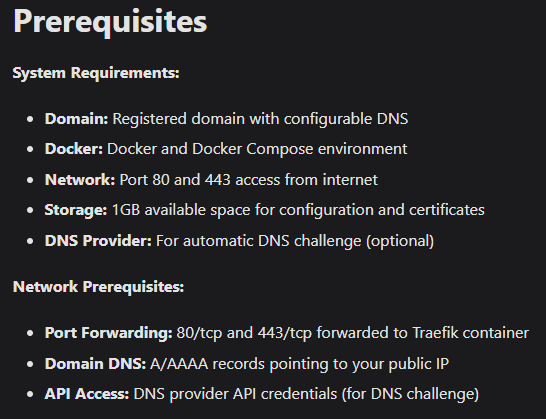
Task: Click text 'DNS provider API credentials'
Action: 235,394
